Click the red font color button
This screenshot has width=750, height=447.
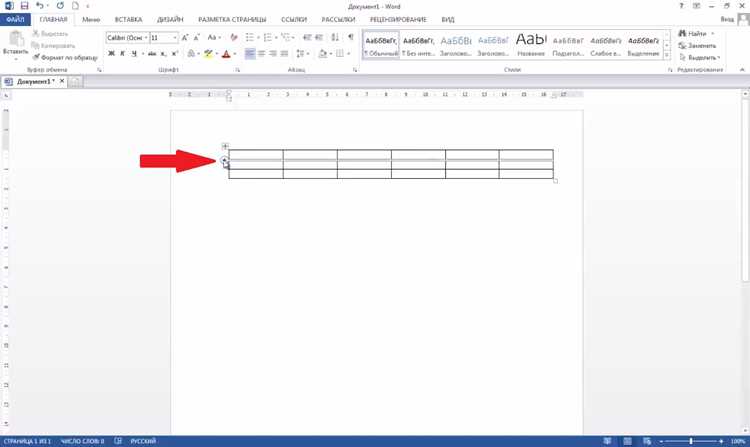click(x=226, y=54)
